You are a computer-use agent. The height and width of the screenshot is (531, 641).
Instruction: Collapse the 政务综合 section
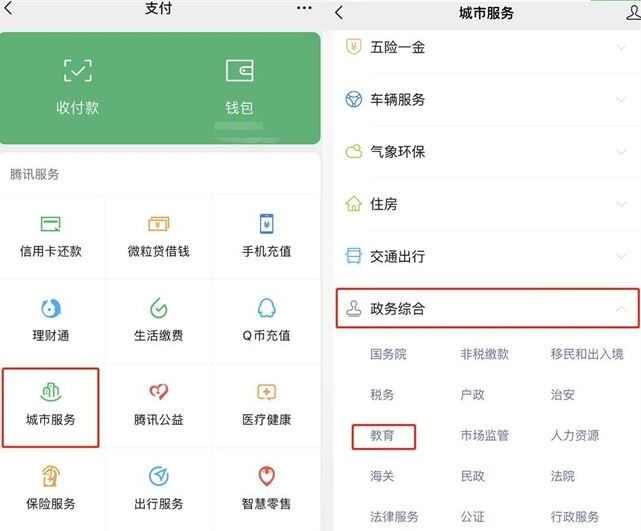pos(487,309)
